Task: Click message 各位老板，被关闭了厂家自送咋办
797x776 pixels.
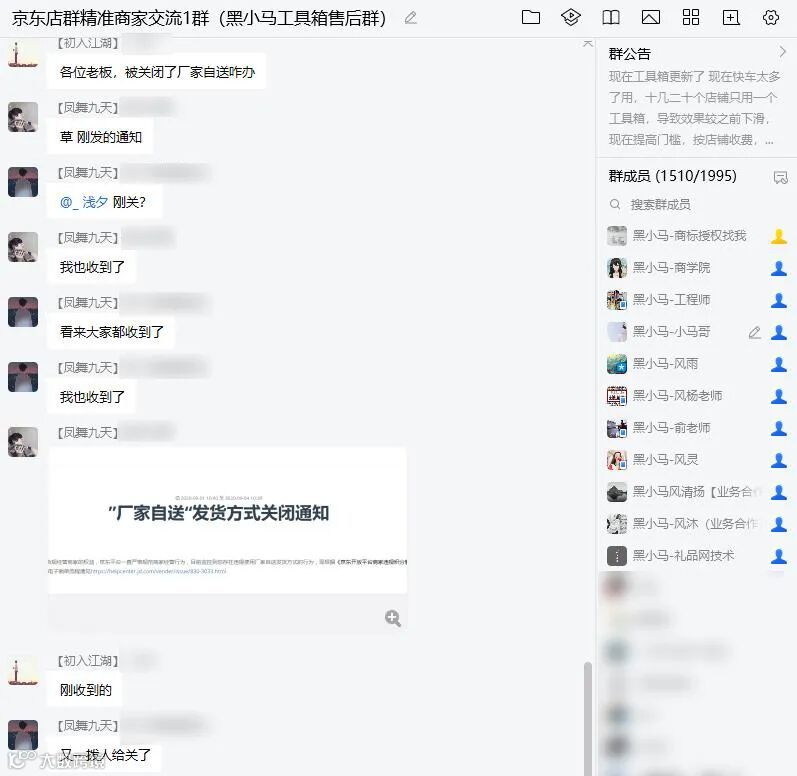Action: coord(157,72)
